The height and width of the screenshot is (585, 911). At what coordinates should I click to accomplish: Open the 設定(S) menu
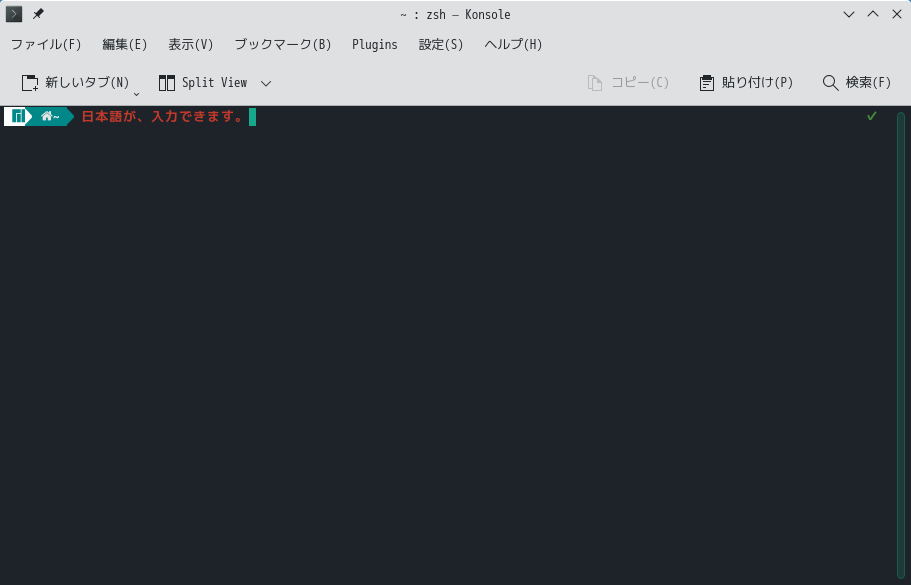tap(441, 45)
